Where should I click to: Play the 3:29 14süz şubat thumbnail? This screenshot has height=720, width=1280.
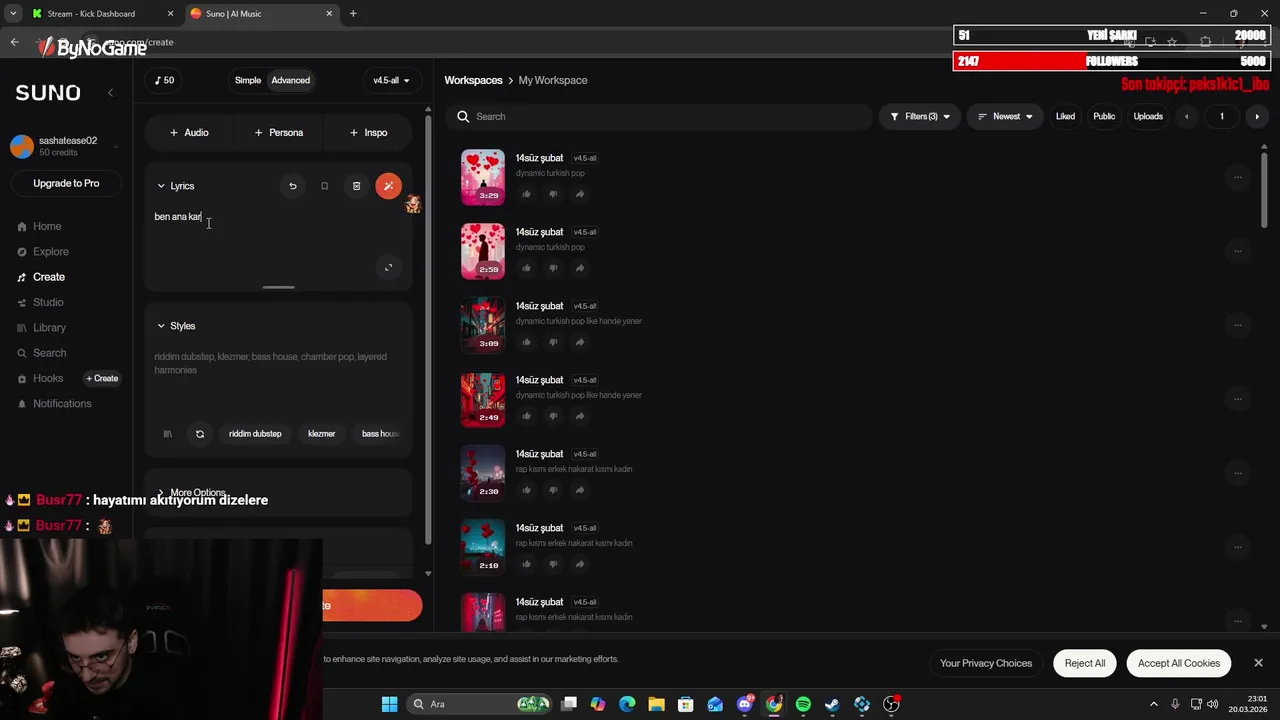click(x=483, y=177)
